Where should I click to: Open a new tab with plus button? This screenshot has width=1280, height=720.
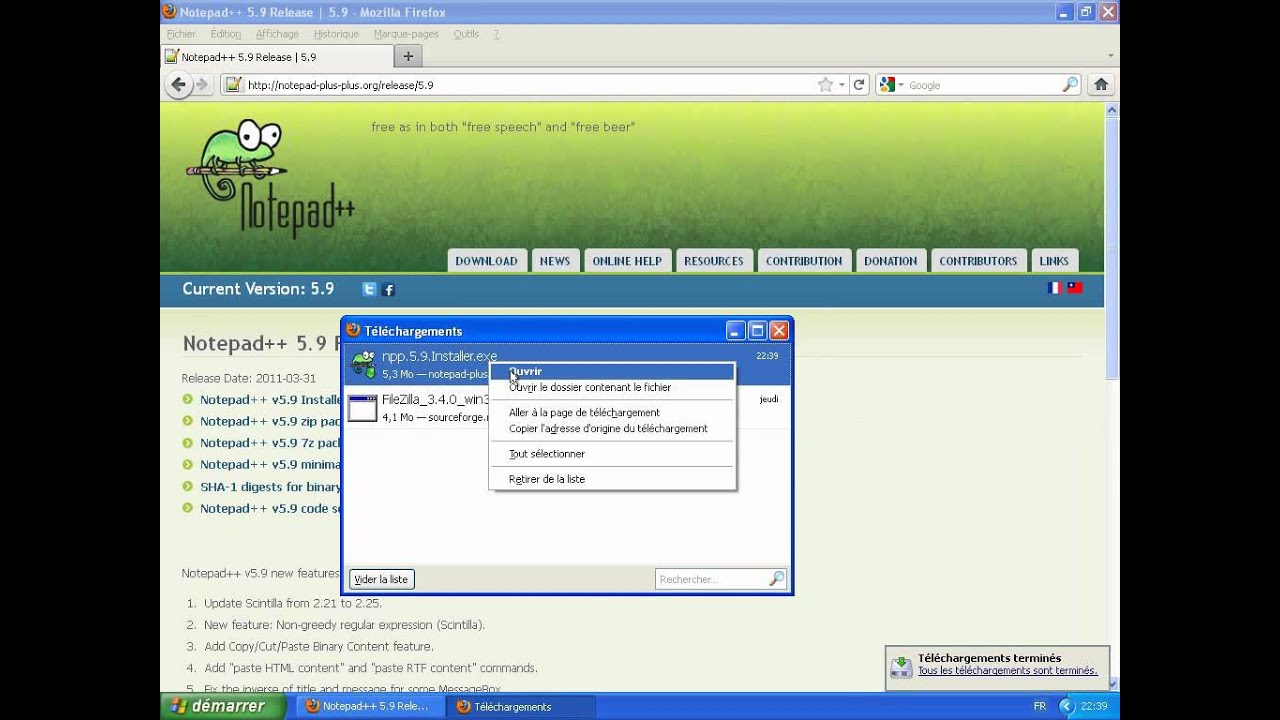(x=407, y=57)
